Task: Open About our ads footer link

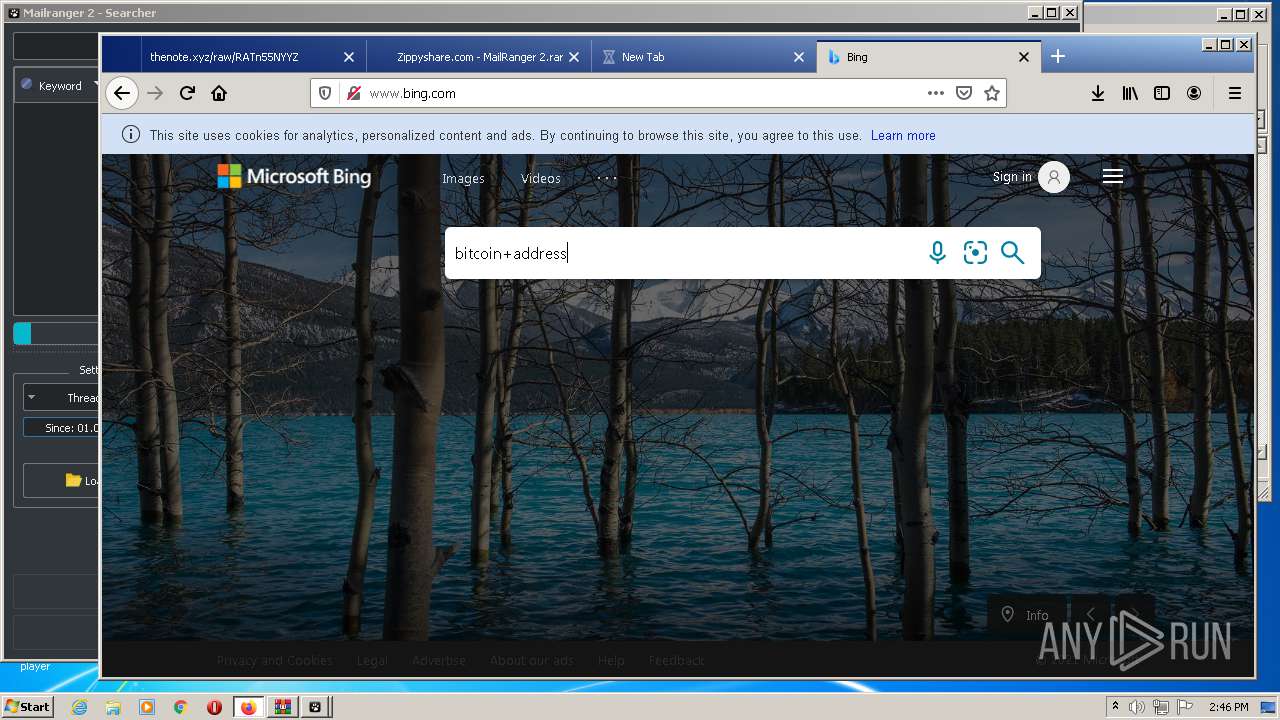Action: pyautogui.click(x=532, y=660)
